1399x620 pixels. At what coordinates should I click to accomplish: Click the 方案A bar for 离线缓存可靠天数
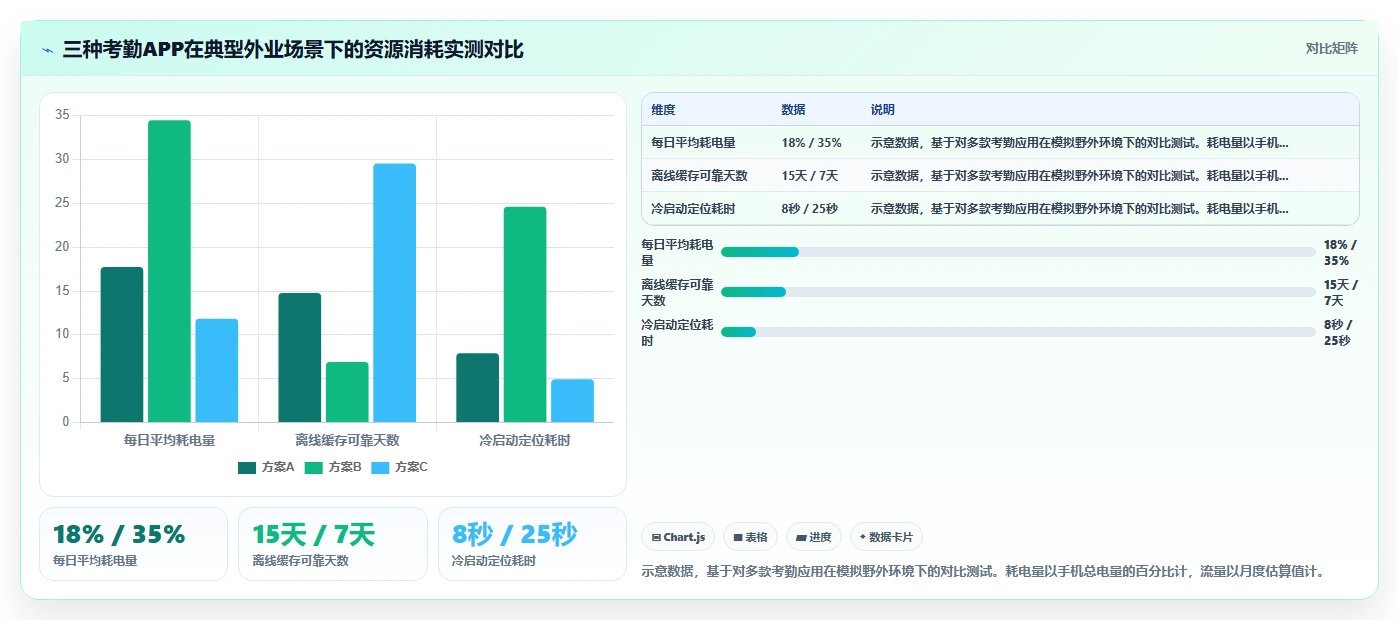pyautogui.click(x=300, y=357)
